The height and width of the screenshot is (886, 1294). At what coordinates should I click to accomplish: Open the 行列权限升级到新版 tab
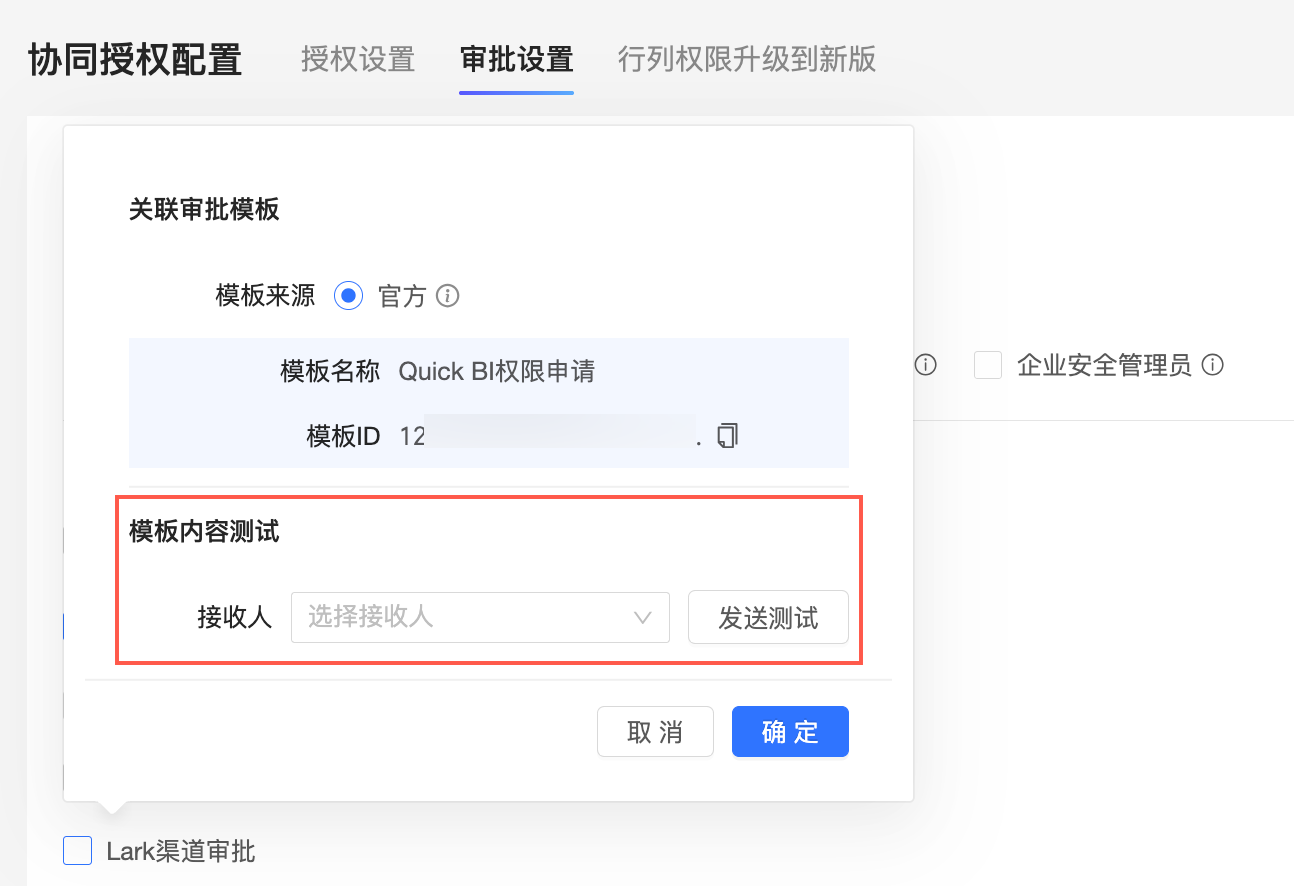tap(747, 59)
